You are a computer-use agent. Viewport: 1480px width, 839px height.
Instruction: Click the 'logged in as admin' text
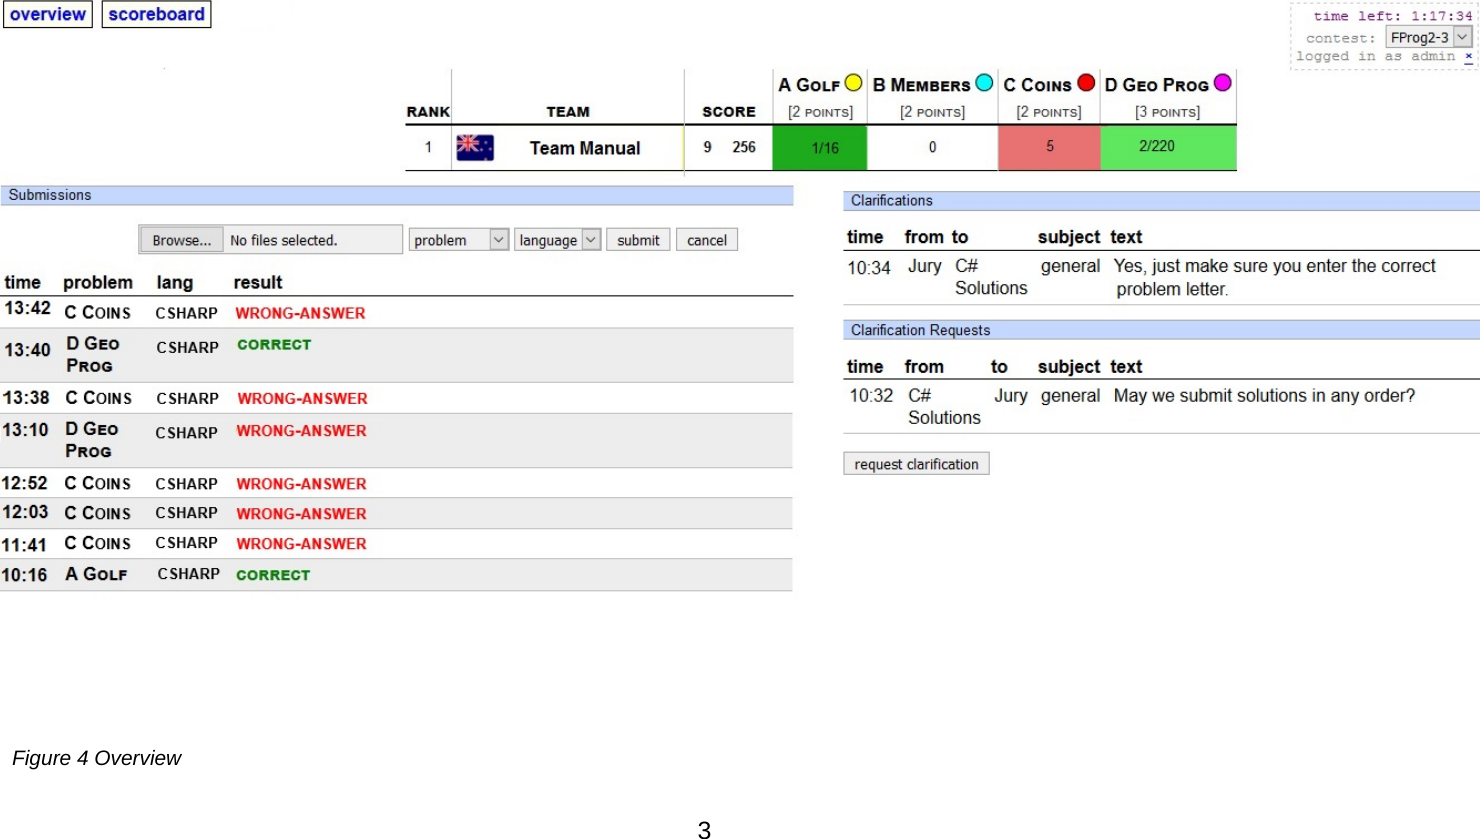tap(1375, 57)
